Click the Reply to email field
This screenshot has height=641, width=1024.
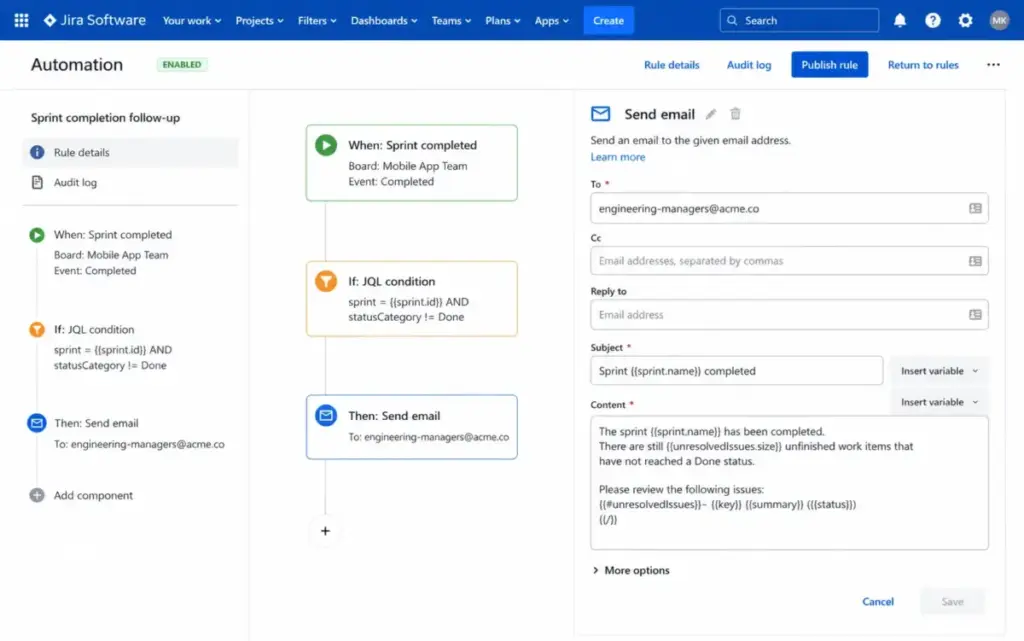pos(790,315)
